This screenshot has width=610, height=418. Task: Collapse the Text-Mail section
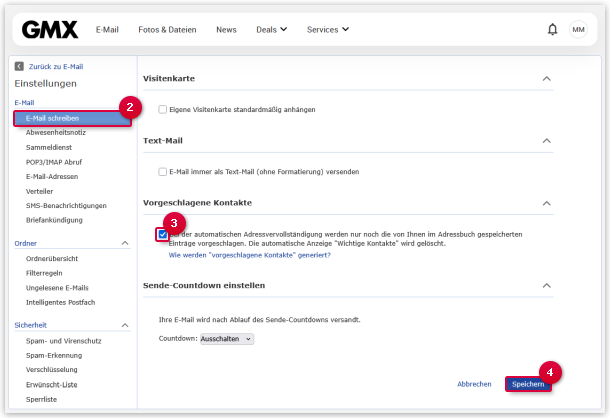point(546,141)
